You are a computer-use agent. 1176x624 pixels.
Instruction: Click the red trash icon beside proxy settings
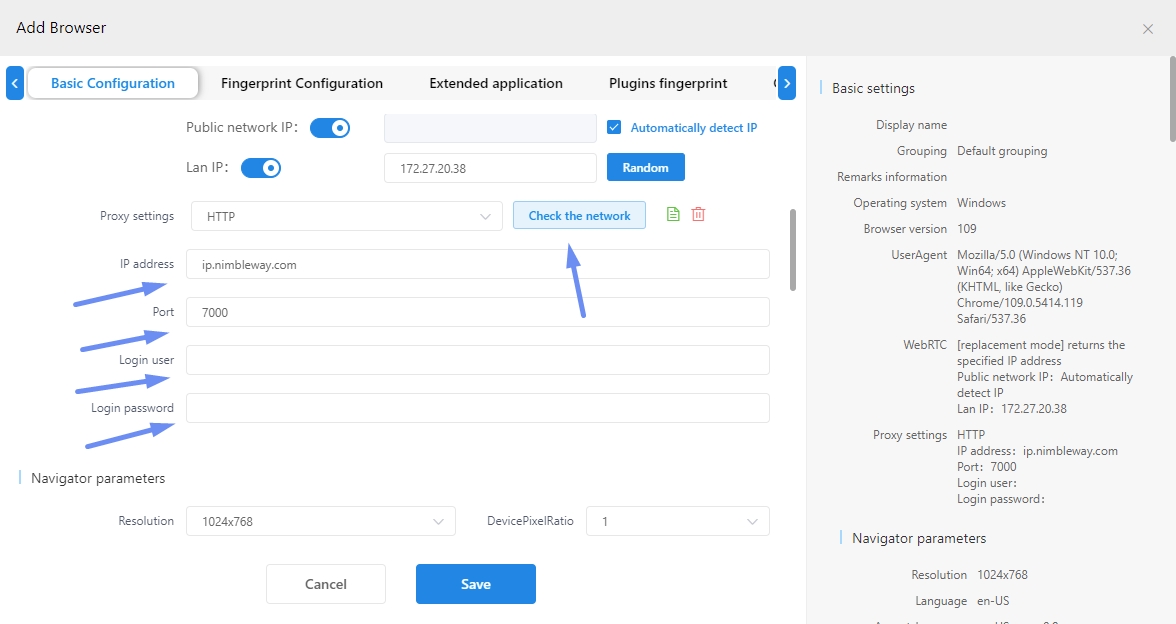698,215
